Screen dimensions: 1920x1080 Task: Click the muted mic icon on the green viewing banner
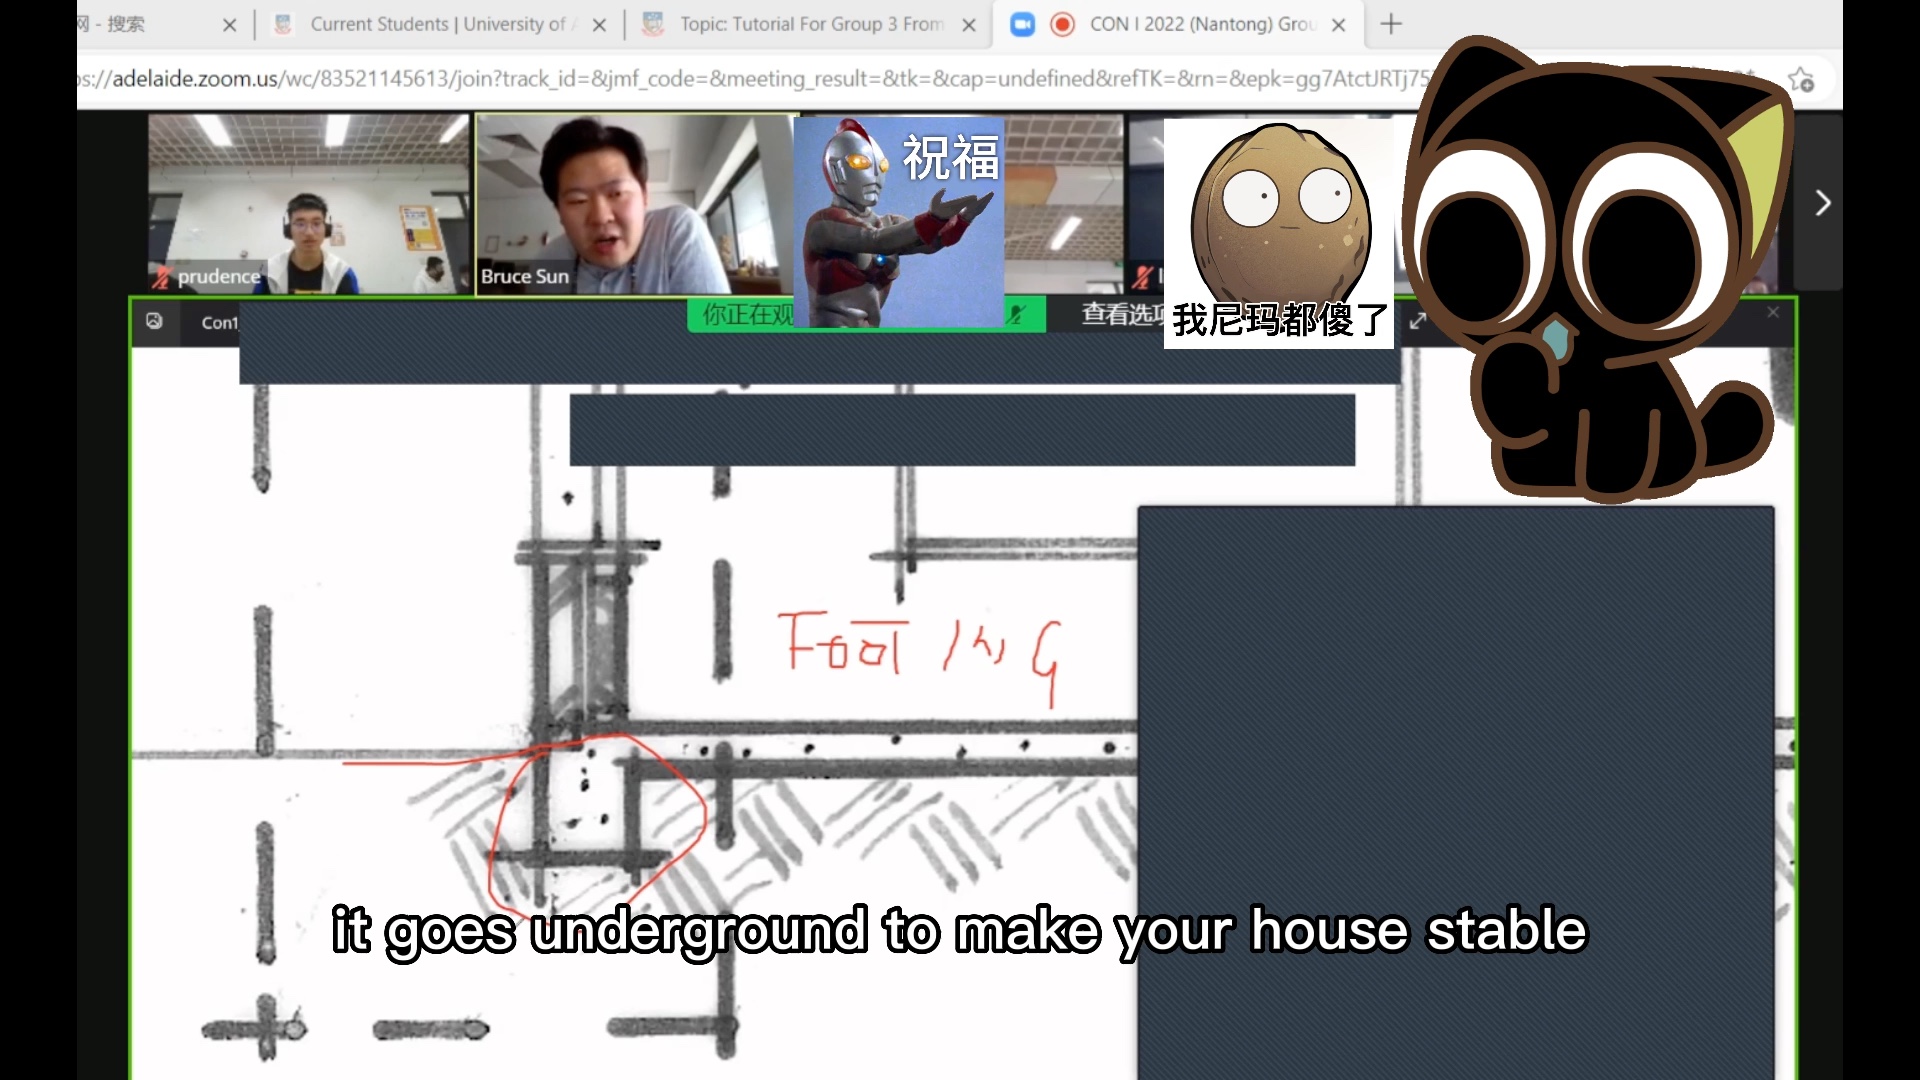pyautogui.click(x=1014, y=315)
